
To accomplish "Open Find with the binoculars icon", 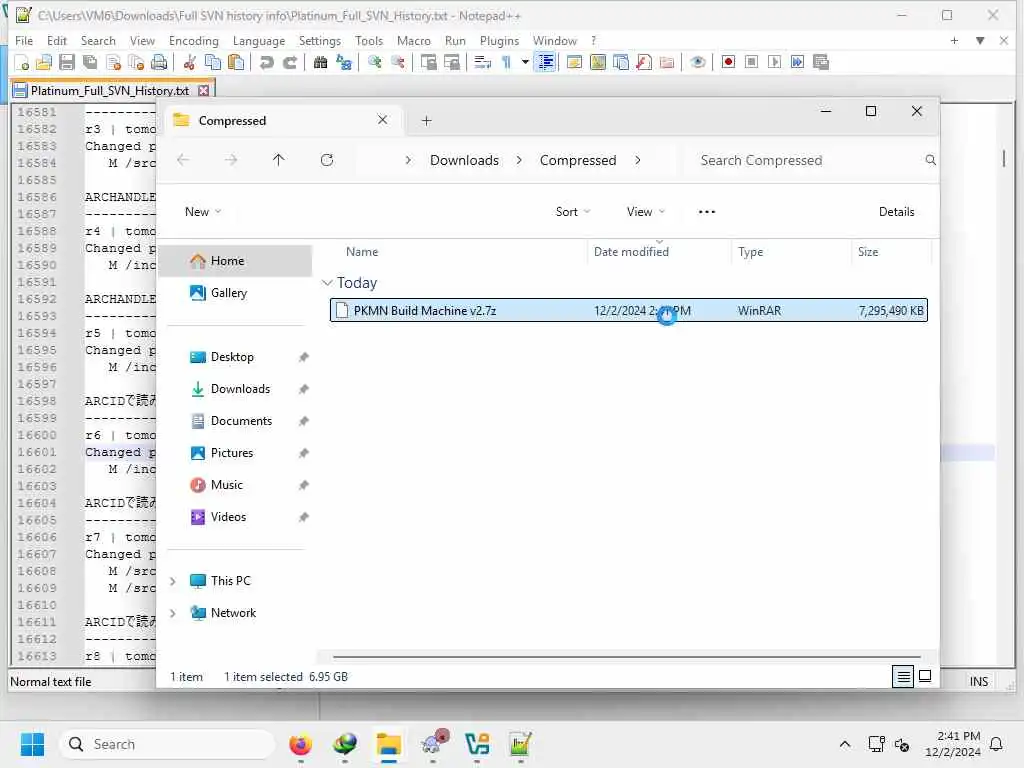I will click(320, 62).
